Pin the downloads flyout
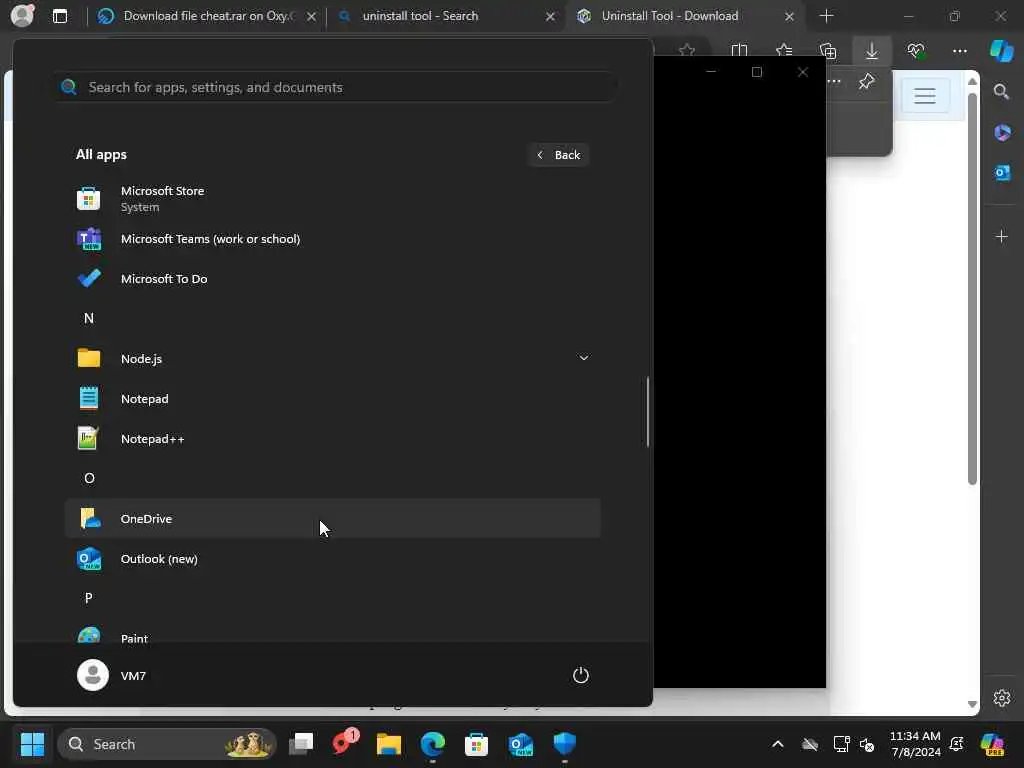 point(867,82)
